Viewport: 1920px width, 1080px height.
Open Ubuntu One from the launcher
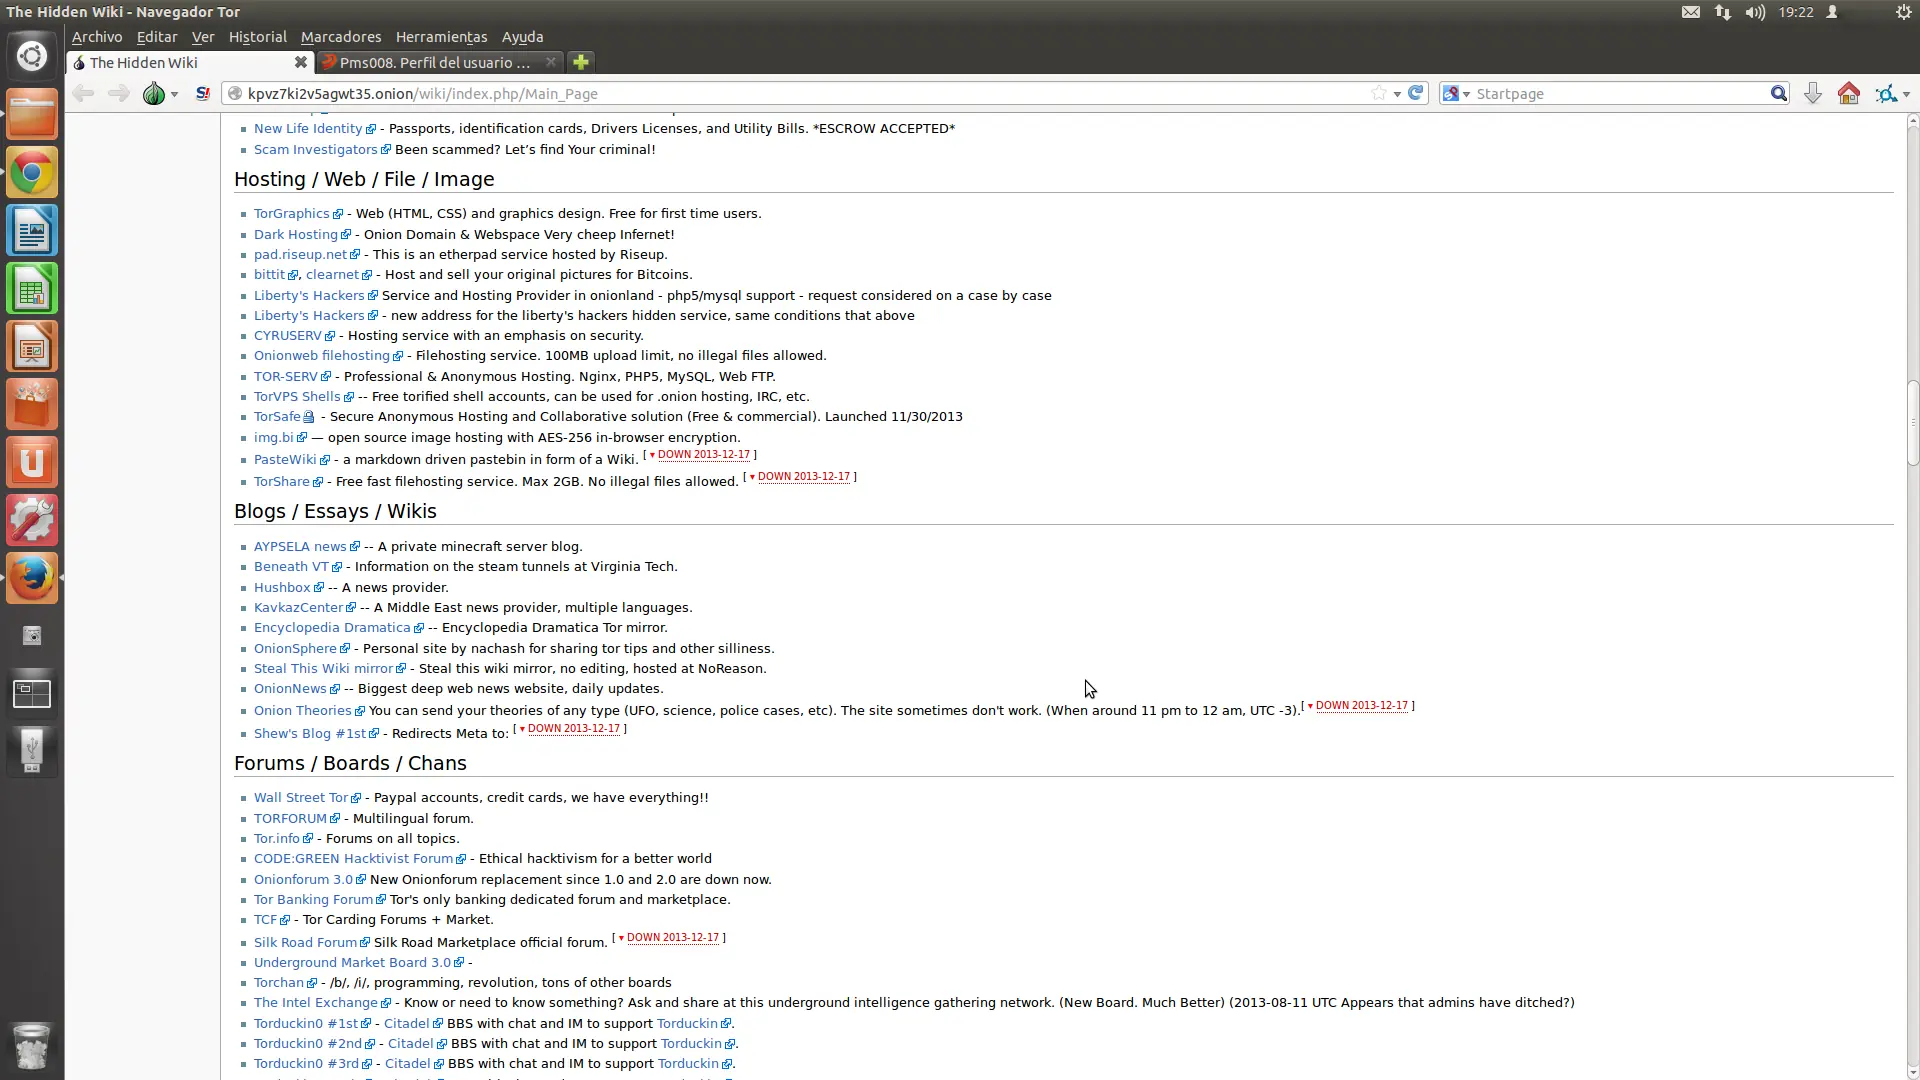[x=32, y=463]
